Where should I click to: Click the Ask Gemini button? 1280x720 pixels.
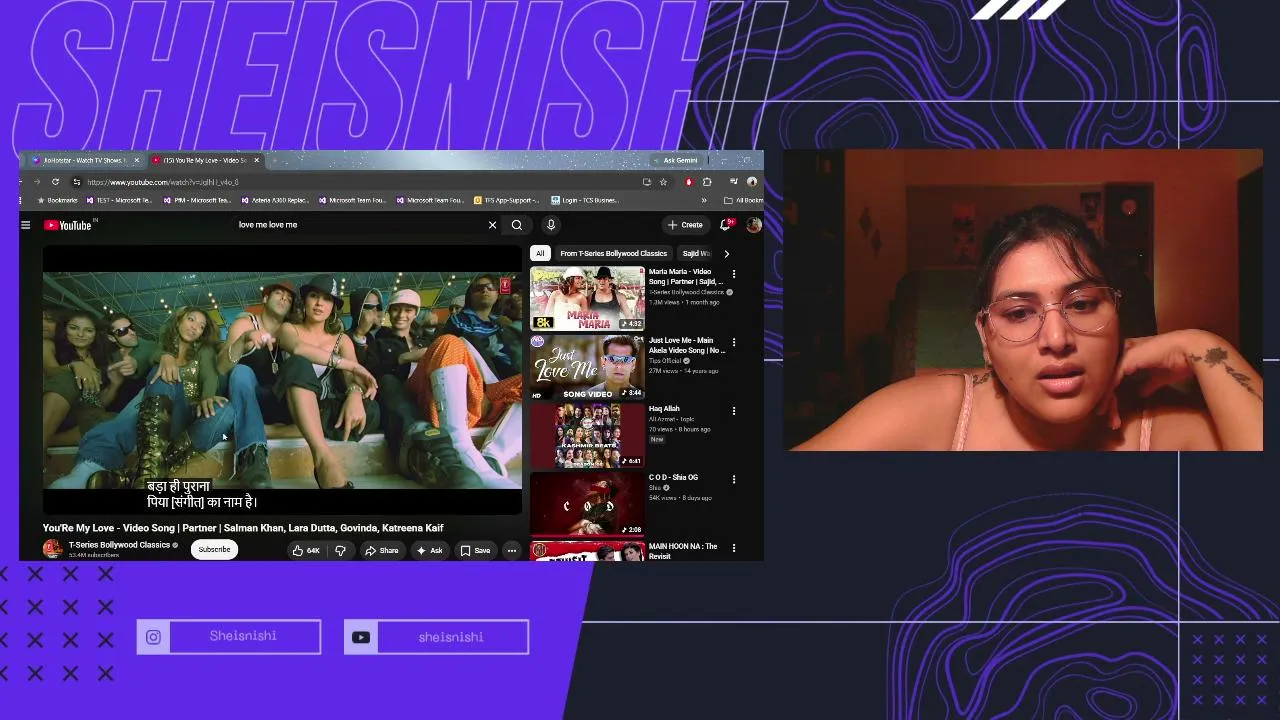coord(676,160)
